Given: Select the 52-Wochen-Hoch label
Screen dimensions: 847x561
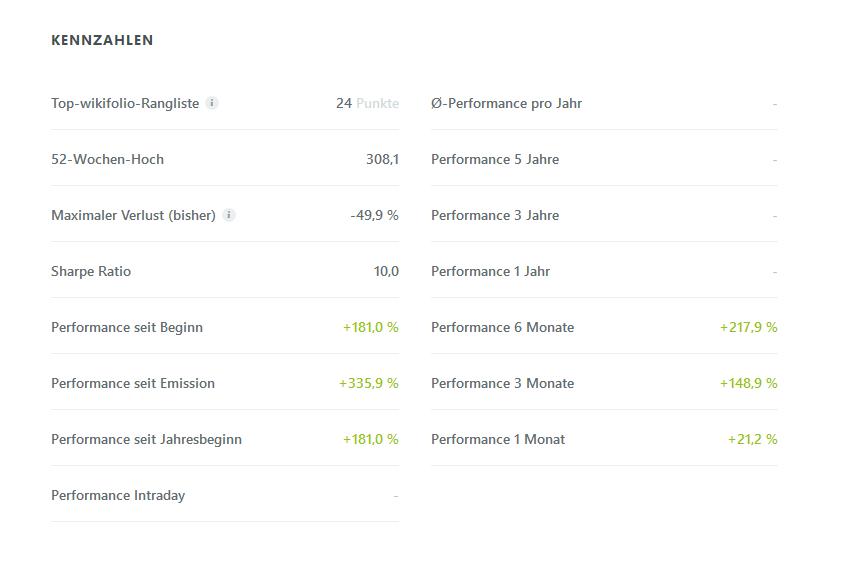Looking at the screenshot, I should (107, 159).
